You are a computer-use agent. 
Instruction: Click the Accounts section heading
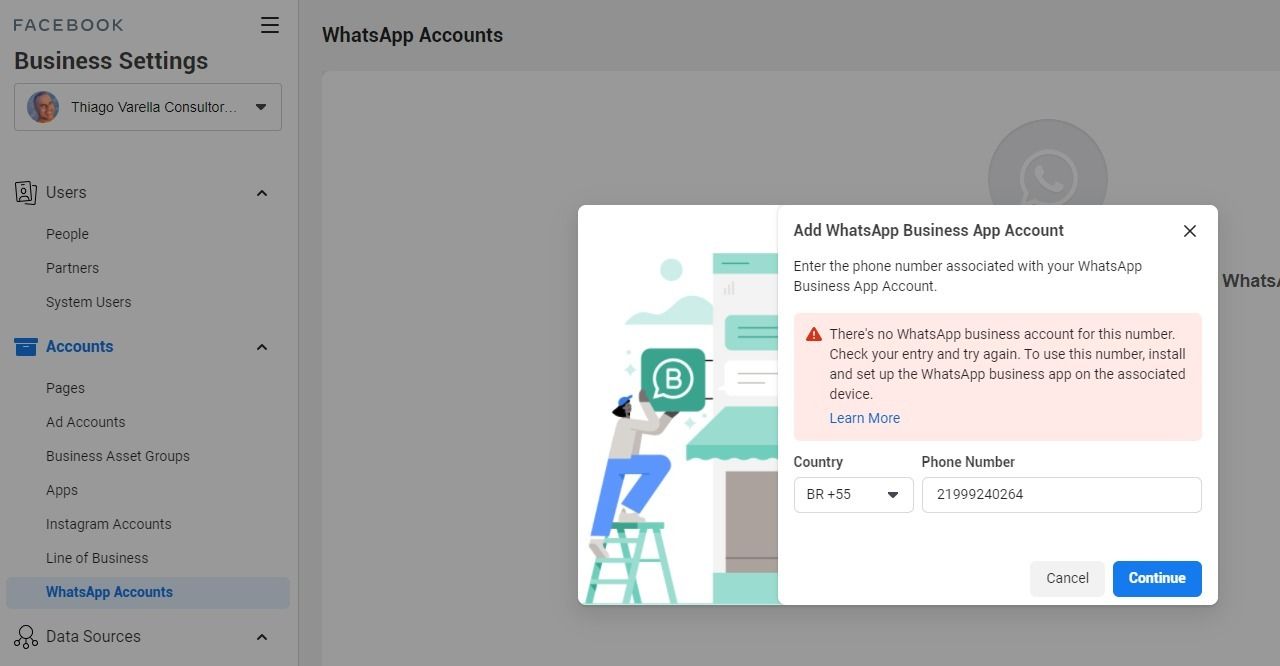click(x=79, y=347)
